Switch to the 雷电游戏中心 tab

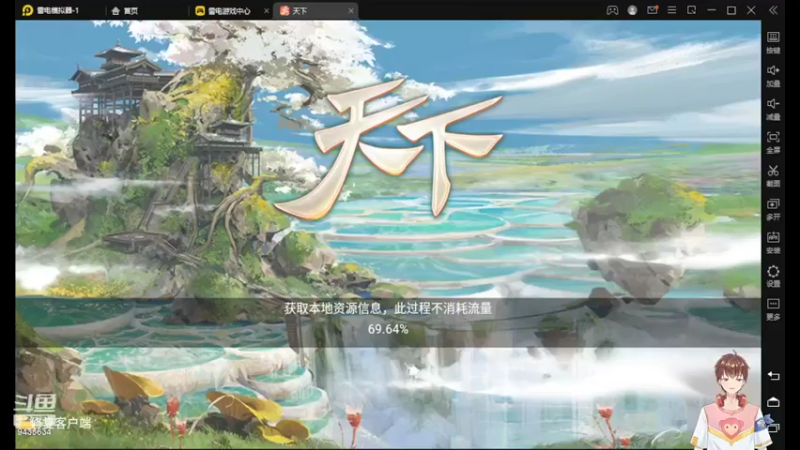point(223,11)
